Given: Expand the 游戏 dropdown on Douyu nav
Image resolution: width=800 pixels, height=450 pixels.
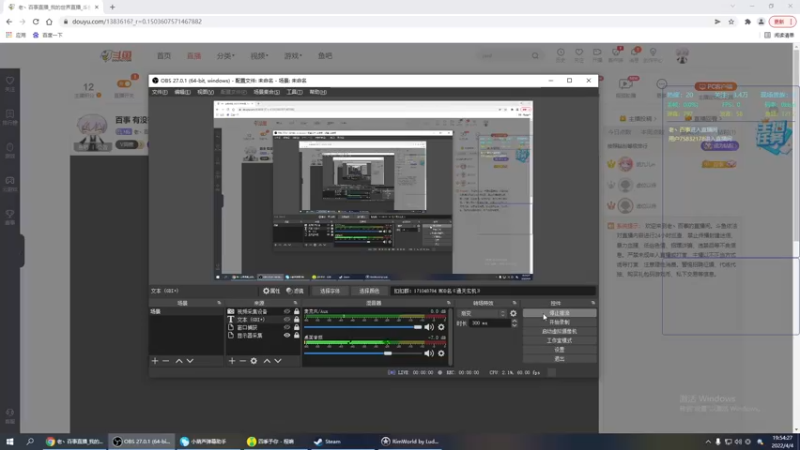Looking at the screenshot, I should (x=293, y=56).
